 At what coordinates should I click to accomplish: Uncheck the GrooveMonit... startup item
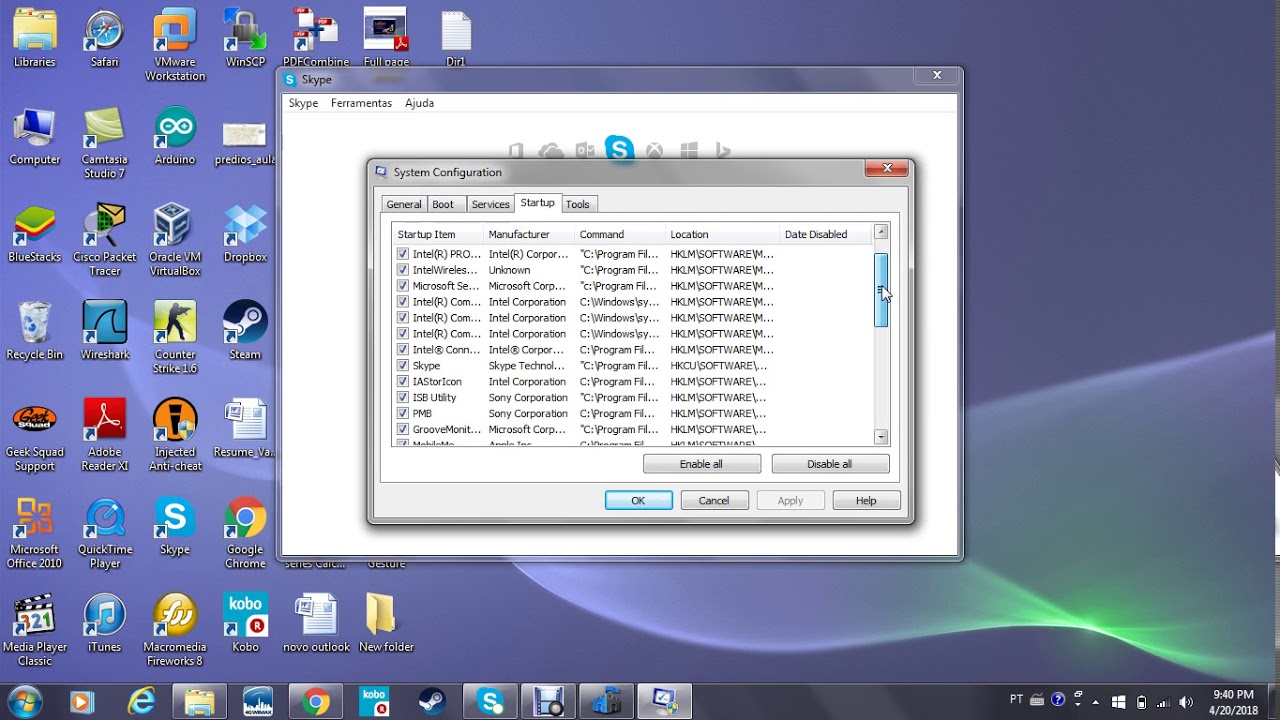coord(402,429)
